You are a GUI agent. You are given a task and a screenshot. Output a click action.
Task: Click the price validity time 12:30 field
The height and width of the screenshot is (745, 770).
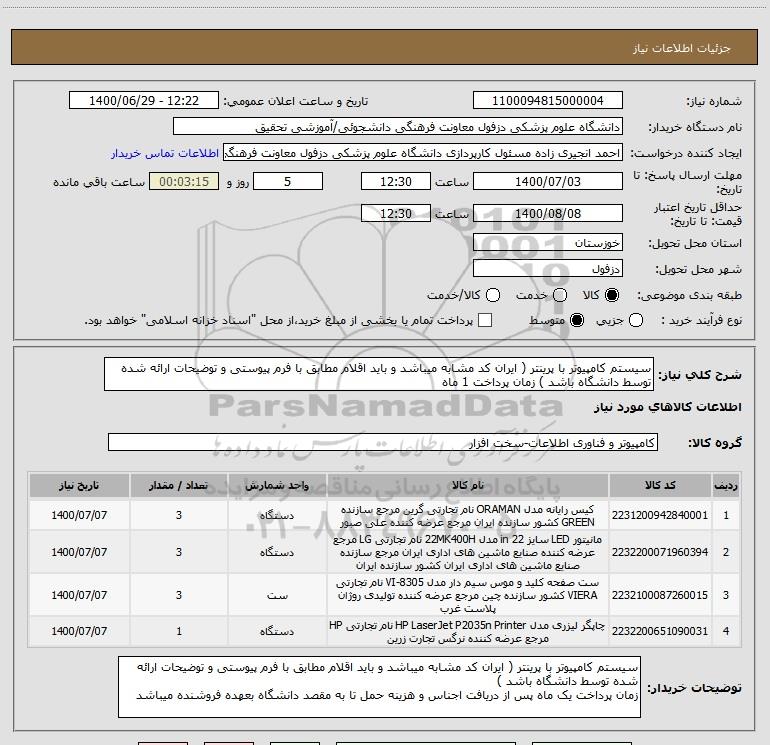(x=396, y=213)
